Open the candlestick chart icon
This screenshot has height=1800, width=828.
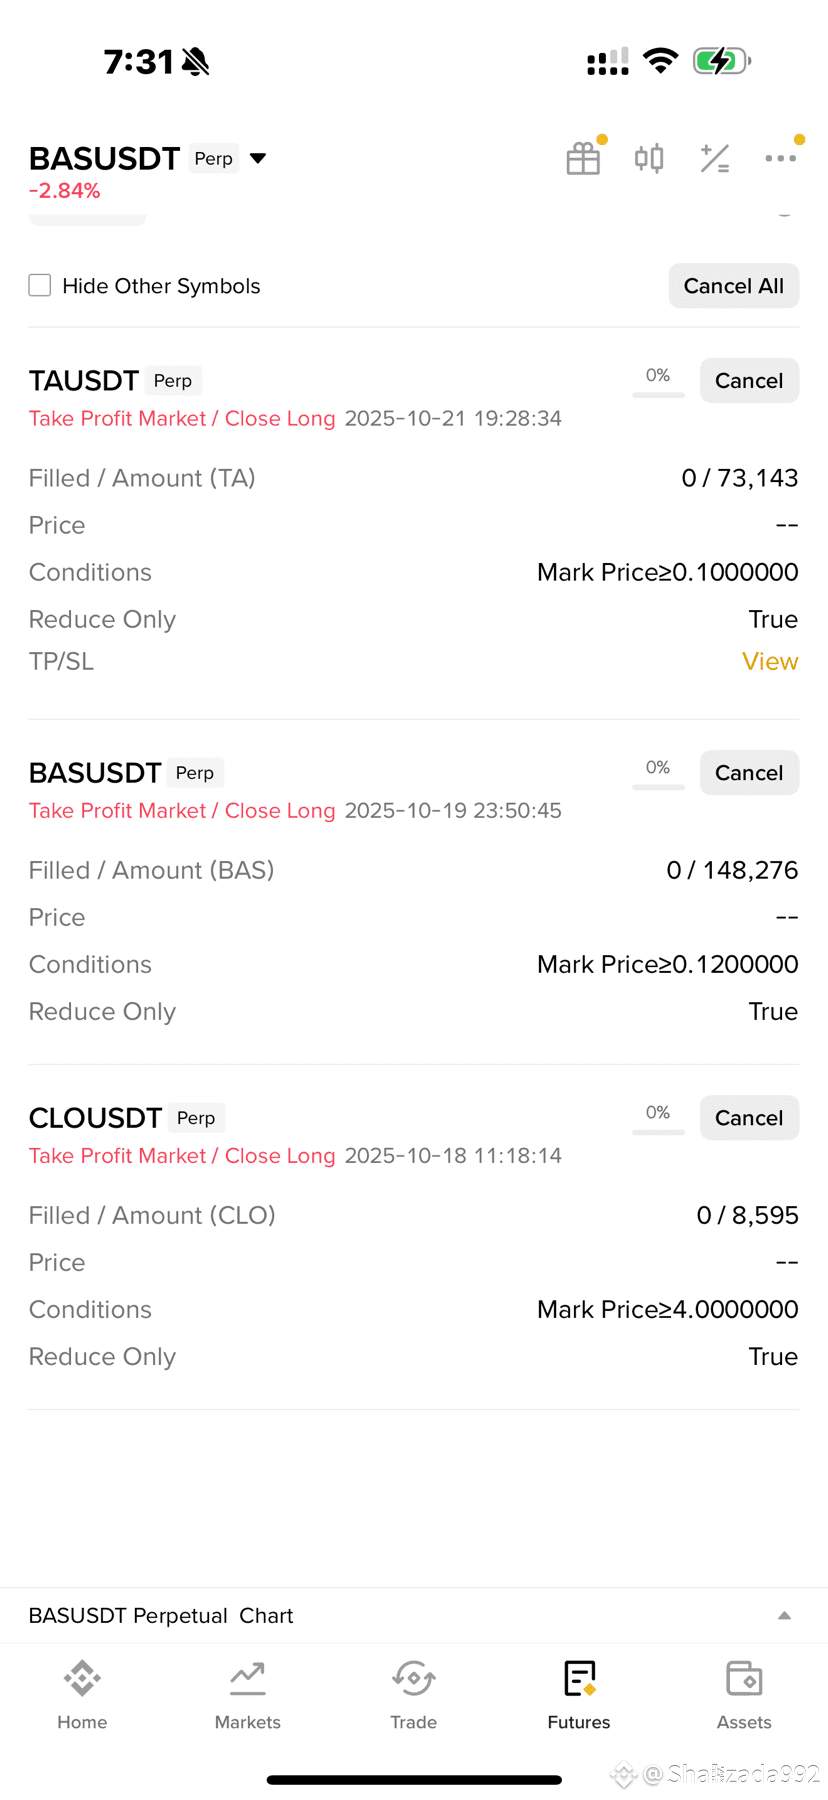click(649, 158)
